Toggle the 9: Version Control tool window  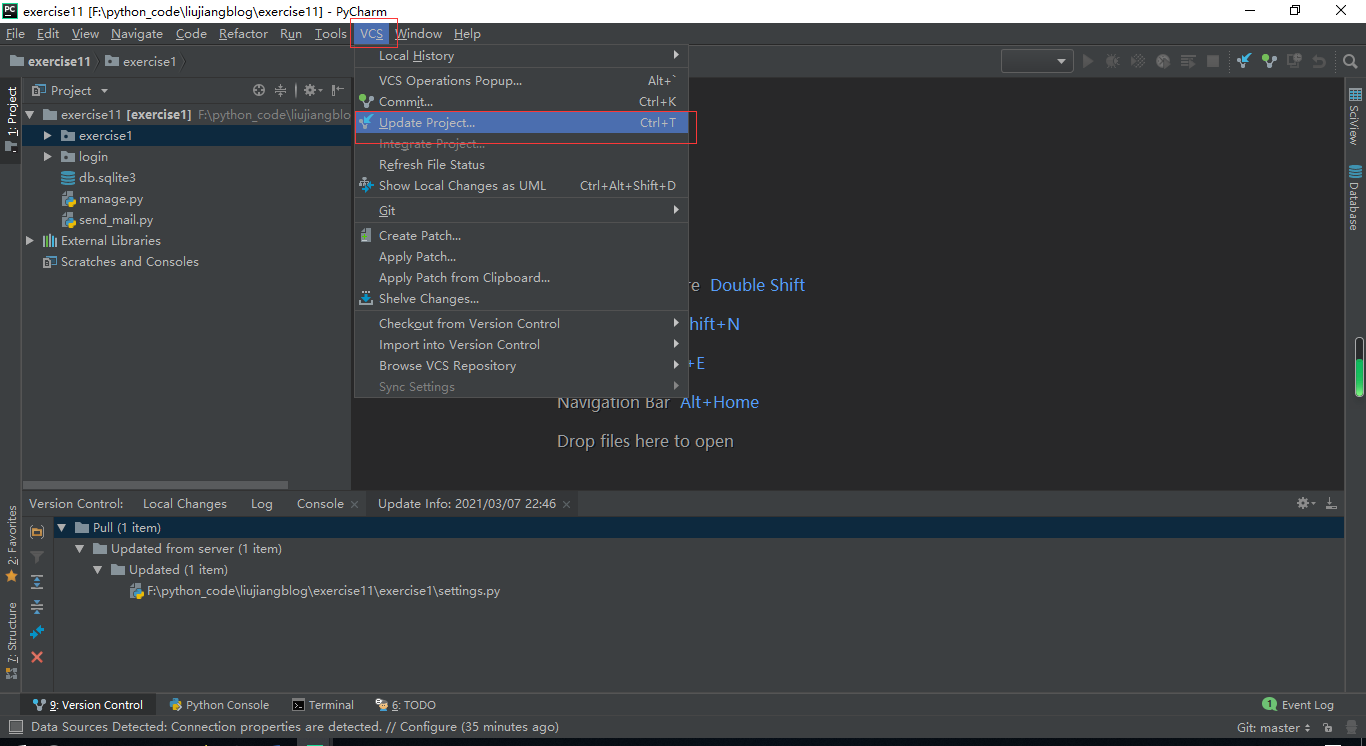[x=88, y=705]
